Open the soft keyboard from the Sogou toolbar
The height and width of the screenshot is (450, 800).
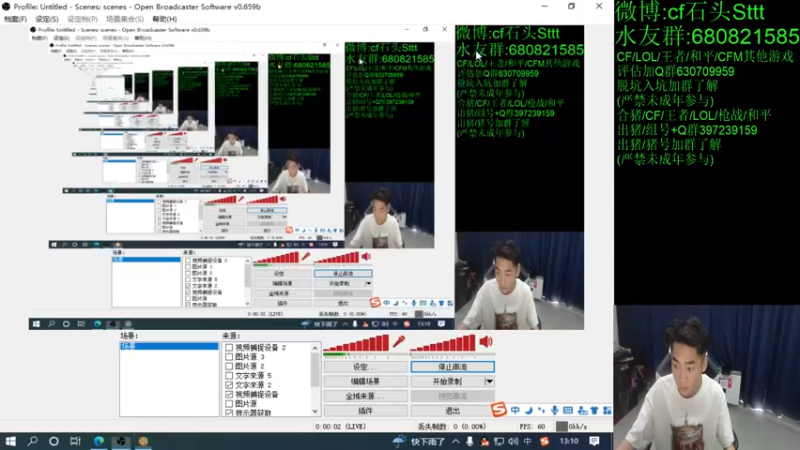click(568, 410)
